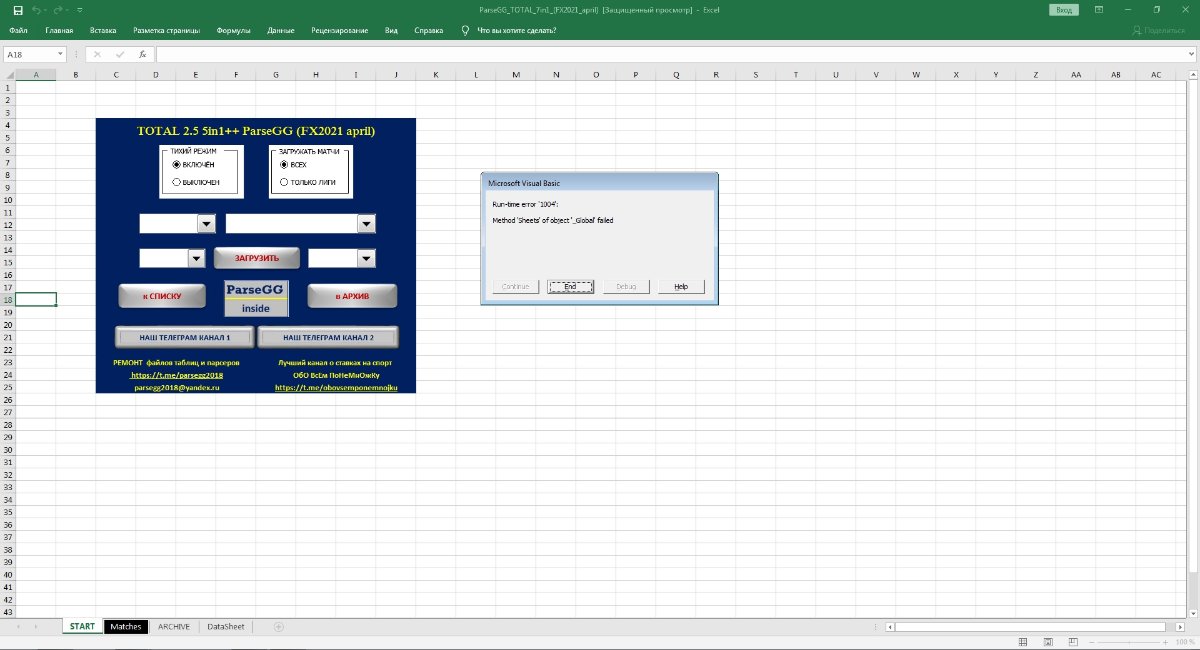Image resolution: width=1200 pixels, height=650 pixels.
Task: Switch to the ARCHIVE sheet tab
Action: [x=174, y=626]
